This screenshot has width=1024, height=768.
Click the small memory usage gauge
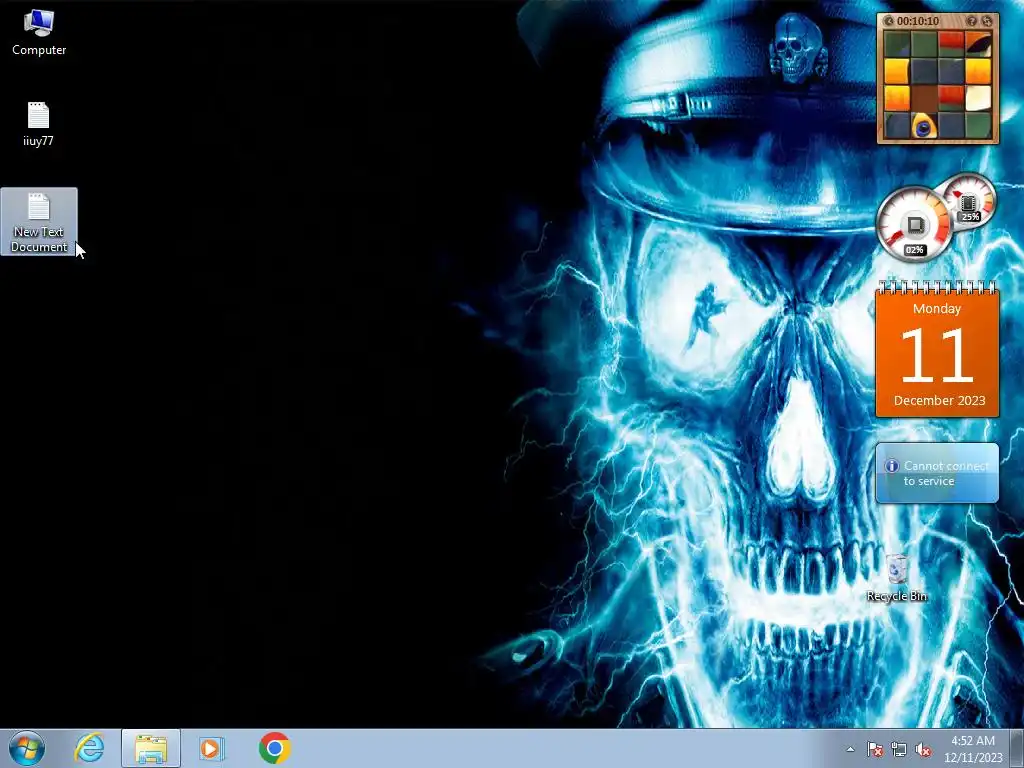(969, 200)
